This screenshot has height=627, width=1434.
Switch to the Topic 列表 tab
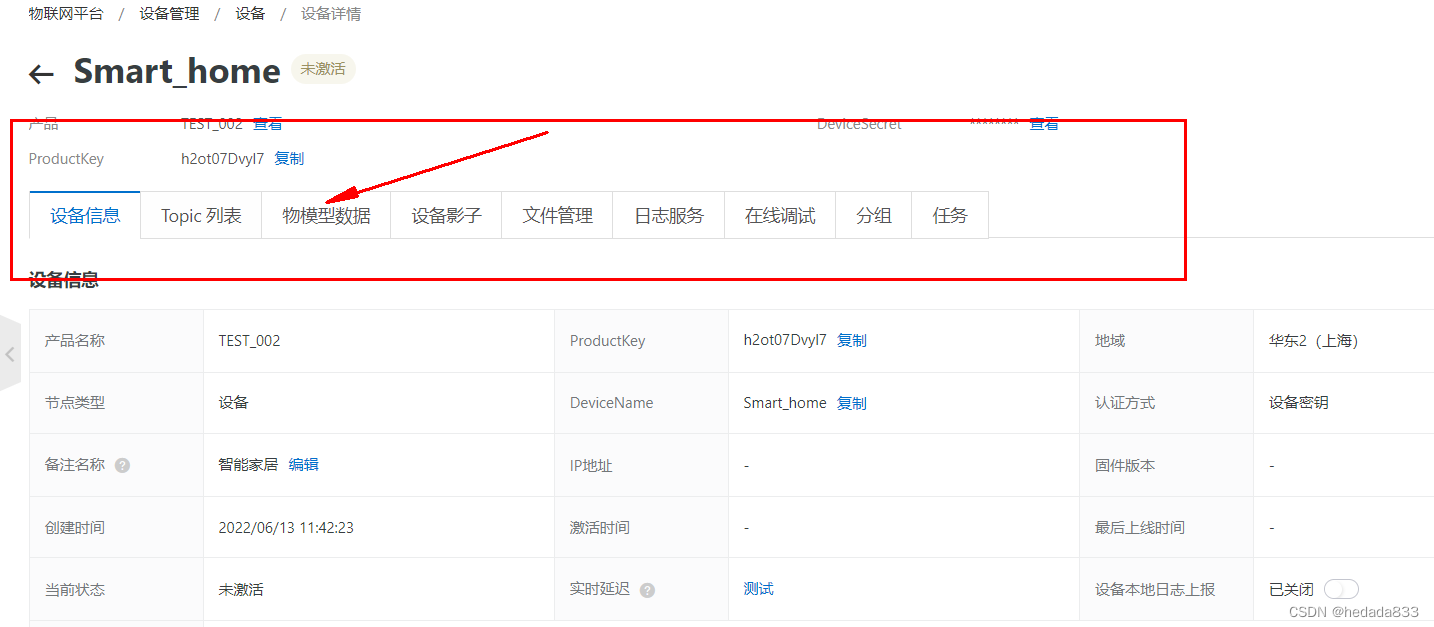coord(201,215)
